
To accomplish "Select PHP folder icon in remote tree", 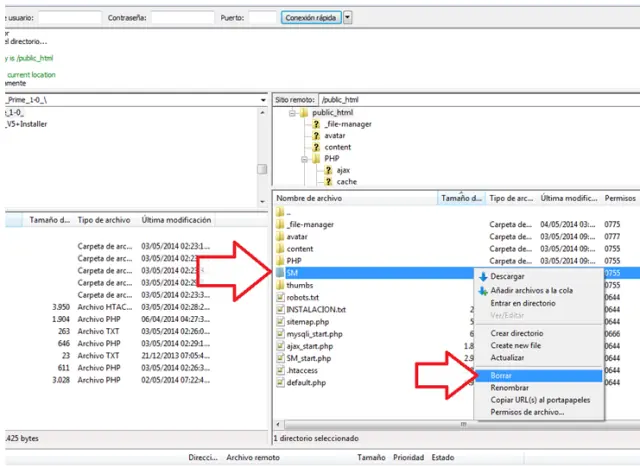I will pos(316,158).
